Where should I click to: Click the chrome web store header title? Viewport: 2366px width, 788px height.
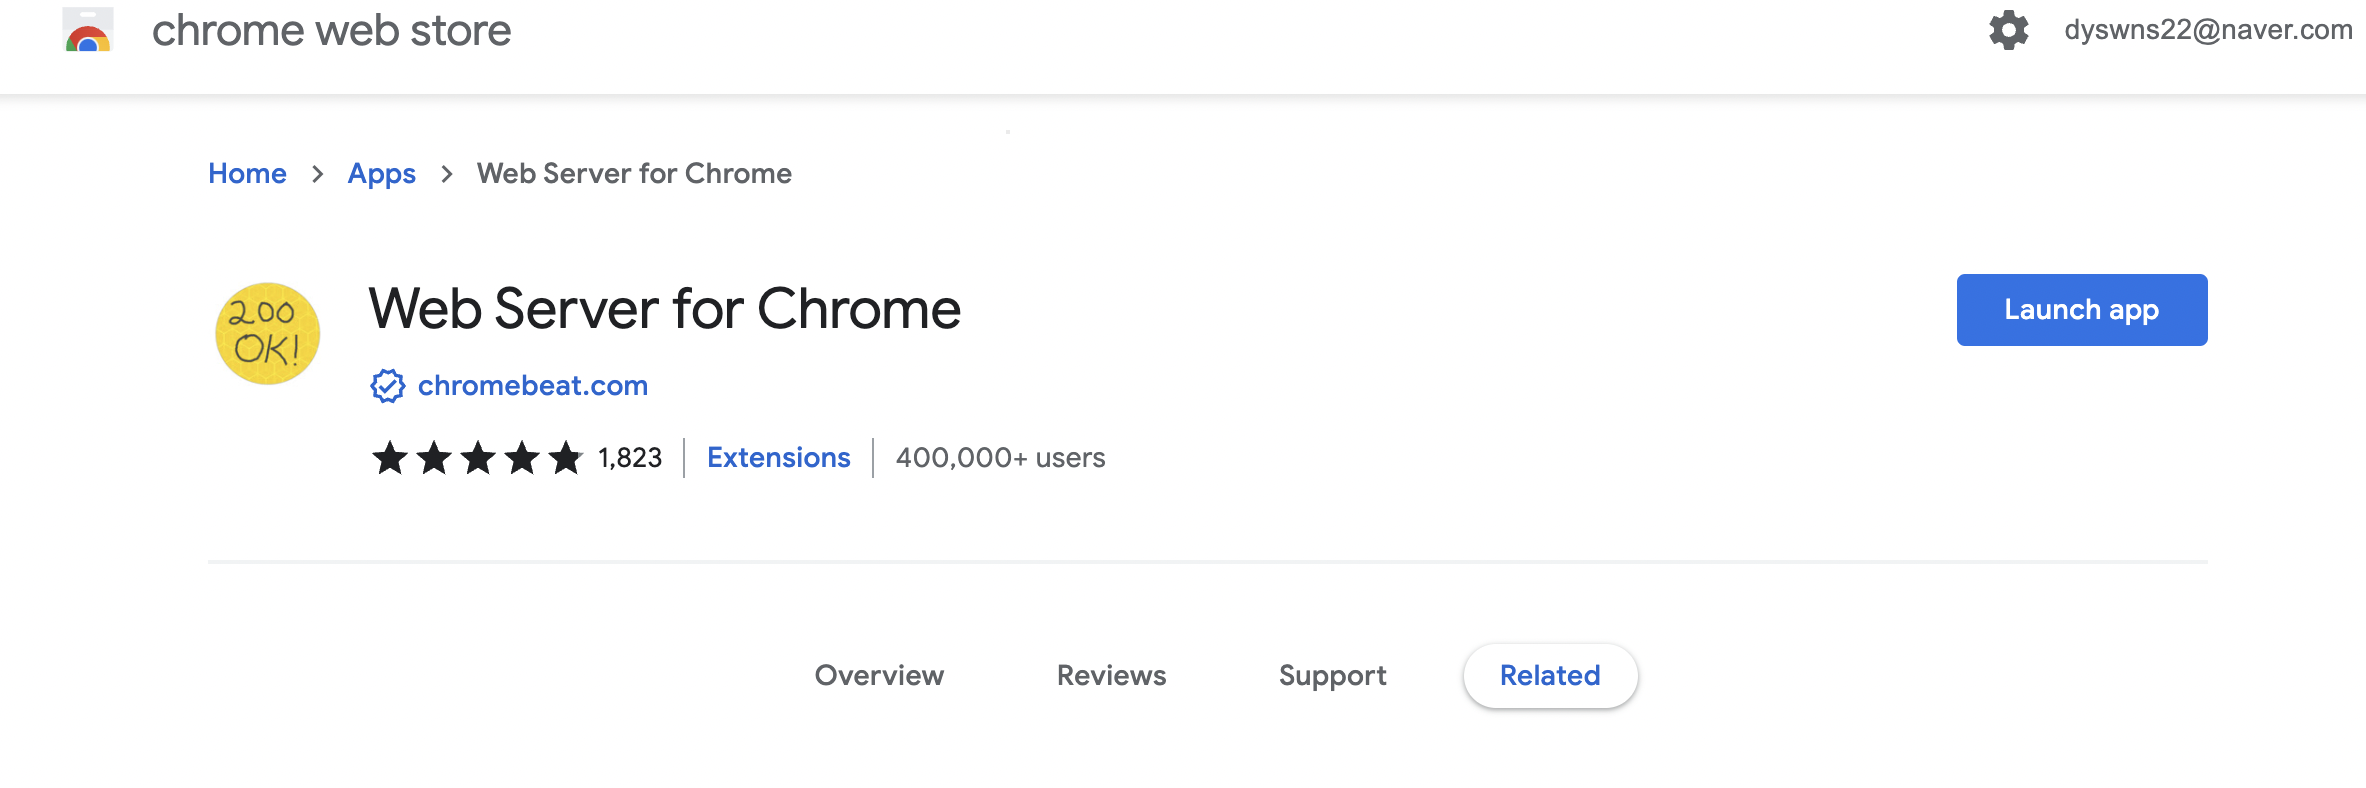(x=331, y=31)
